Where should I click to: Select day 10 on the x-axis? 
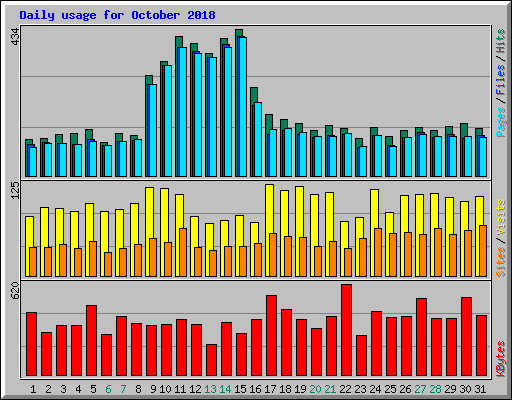click(x=165, y=389)
